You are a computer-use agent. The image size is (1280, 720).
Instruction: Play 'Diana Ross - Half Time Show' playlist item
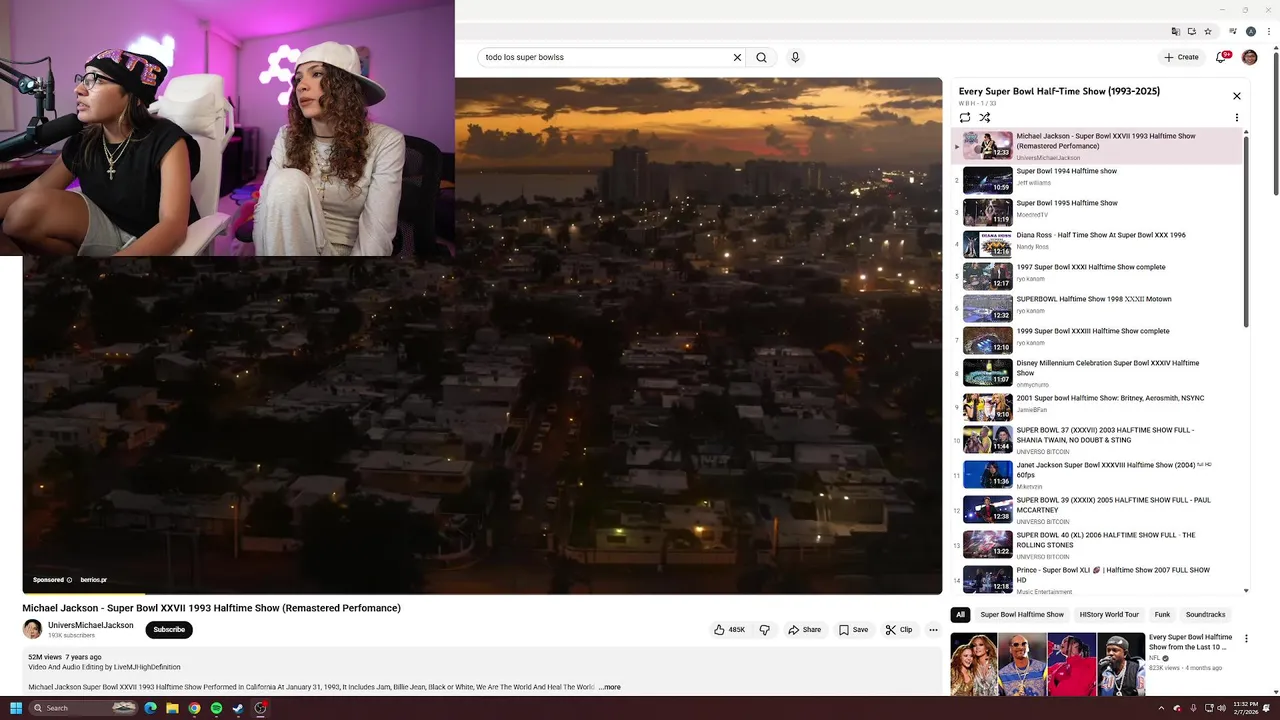(1097, 244)
